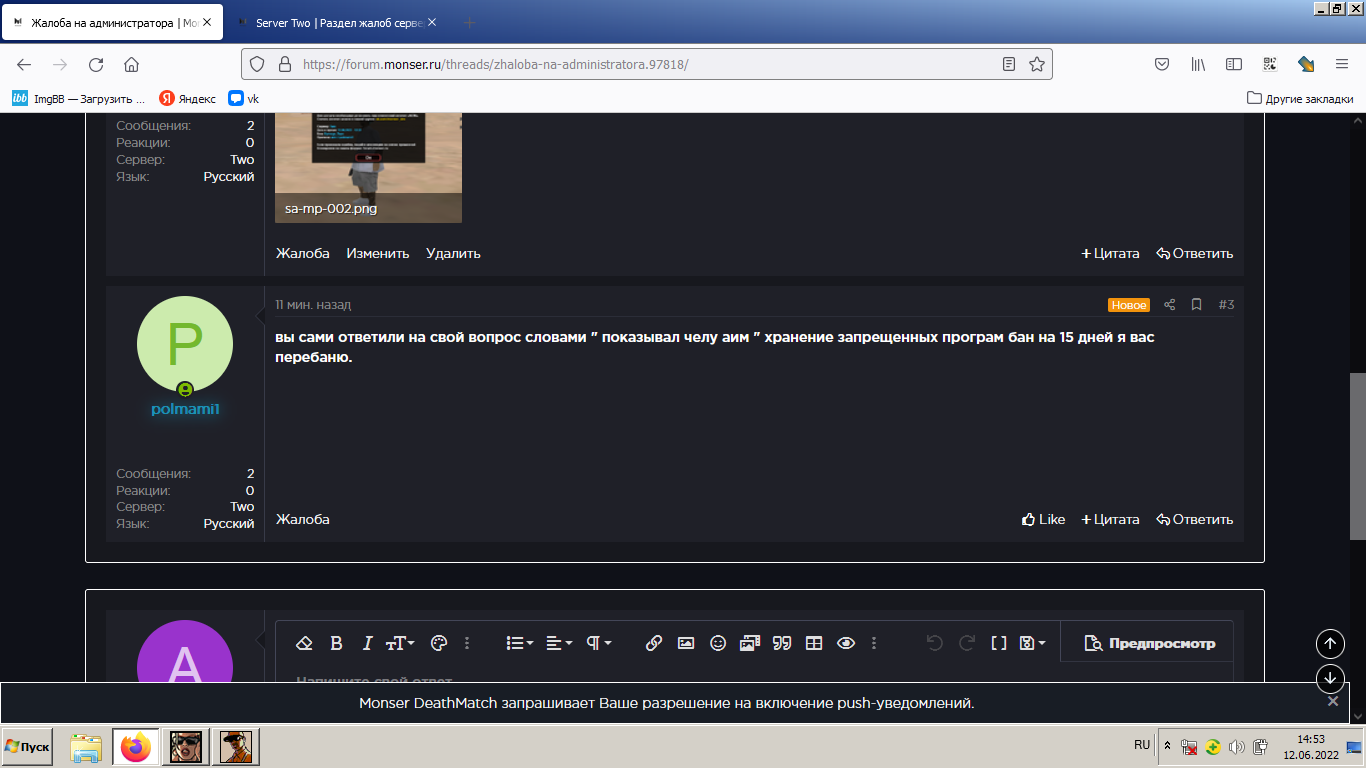Open a new browser tab
Image resolution: width=1366 pixels, height=768 pixels.
470,22
